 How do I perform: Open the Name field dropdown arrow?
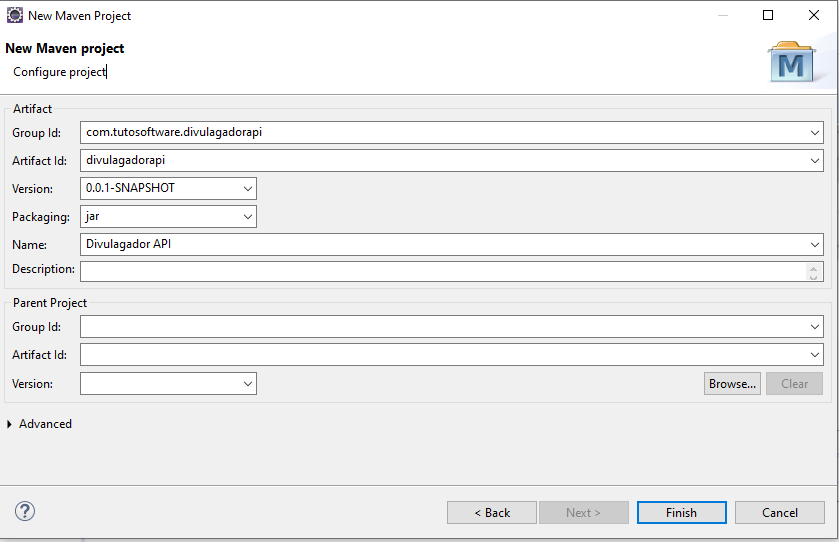[814, 245]
